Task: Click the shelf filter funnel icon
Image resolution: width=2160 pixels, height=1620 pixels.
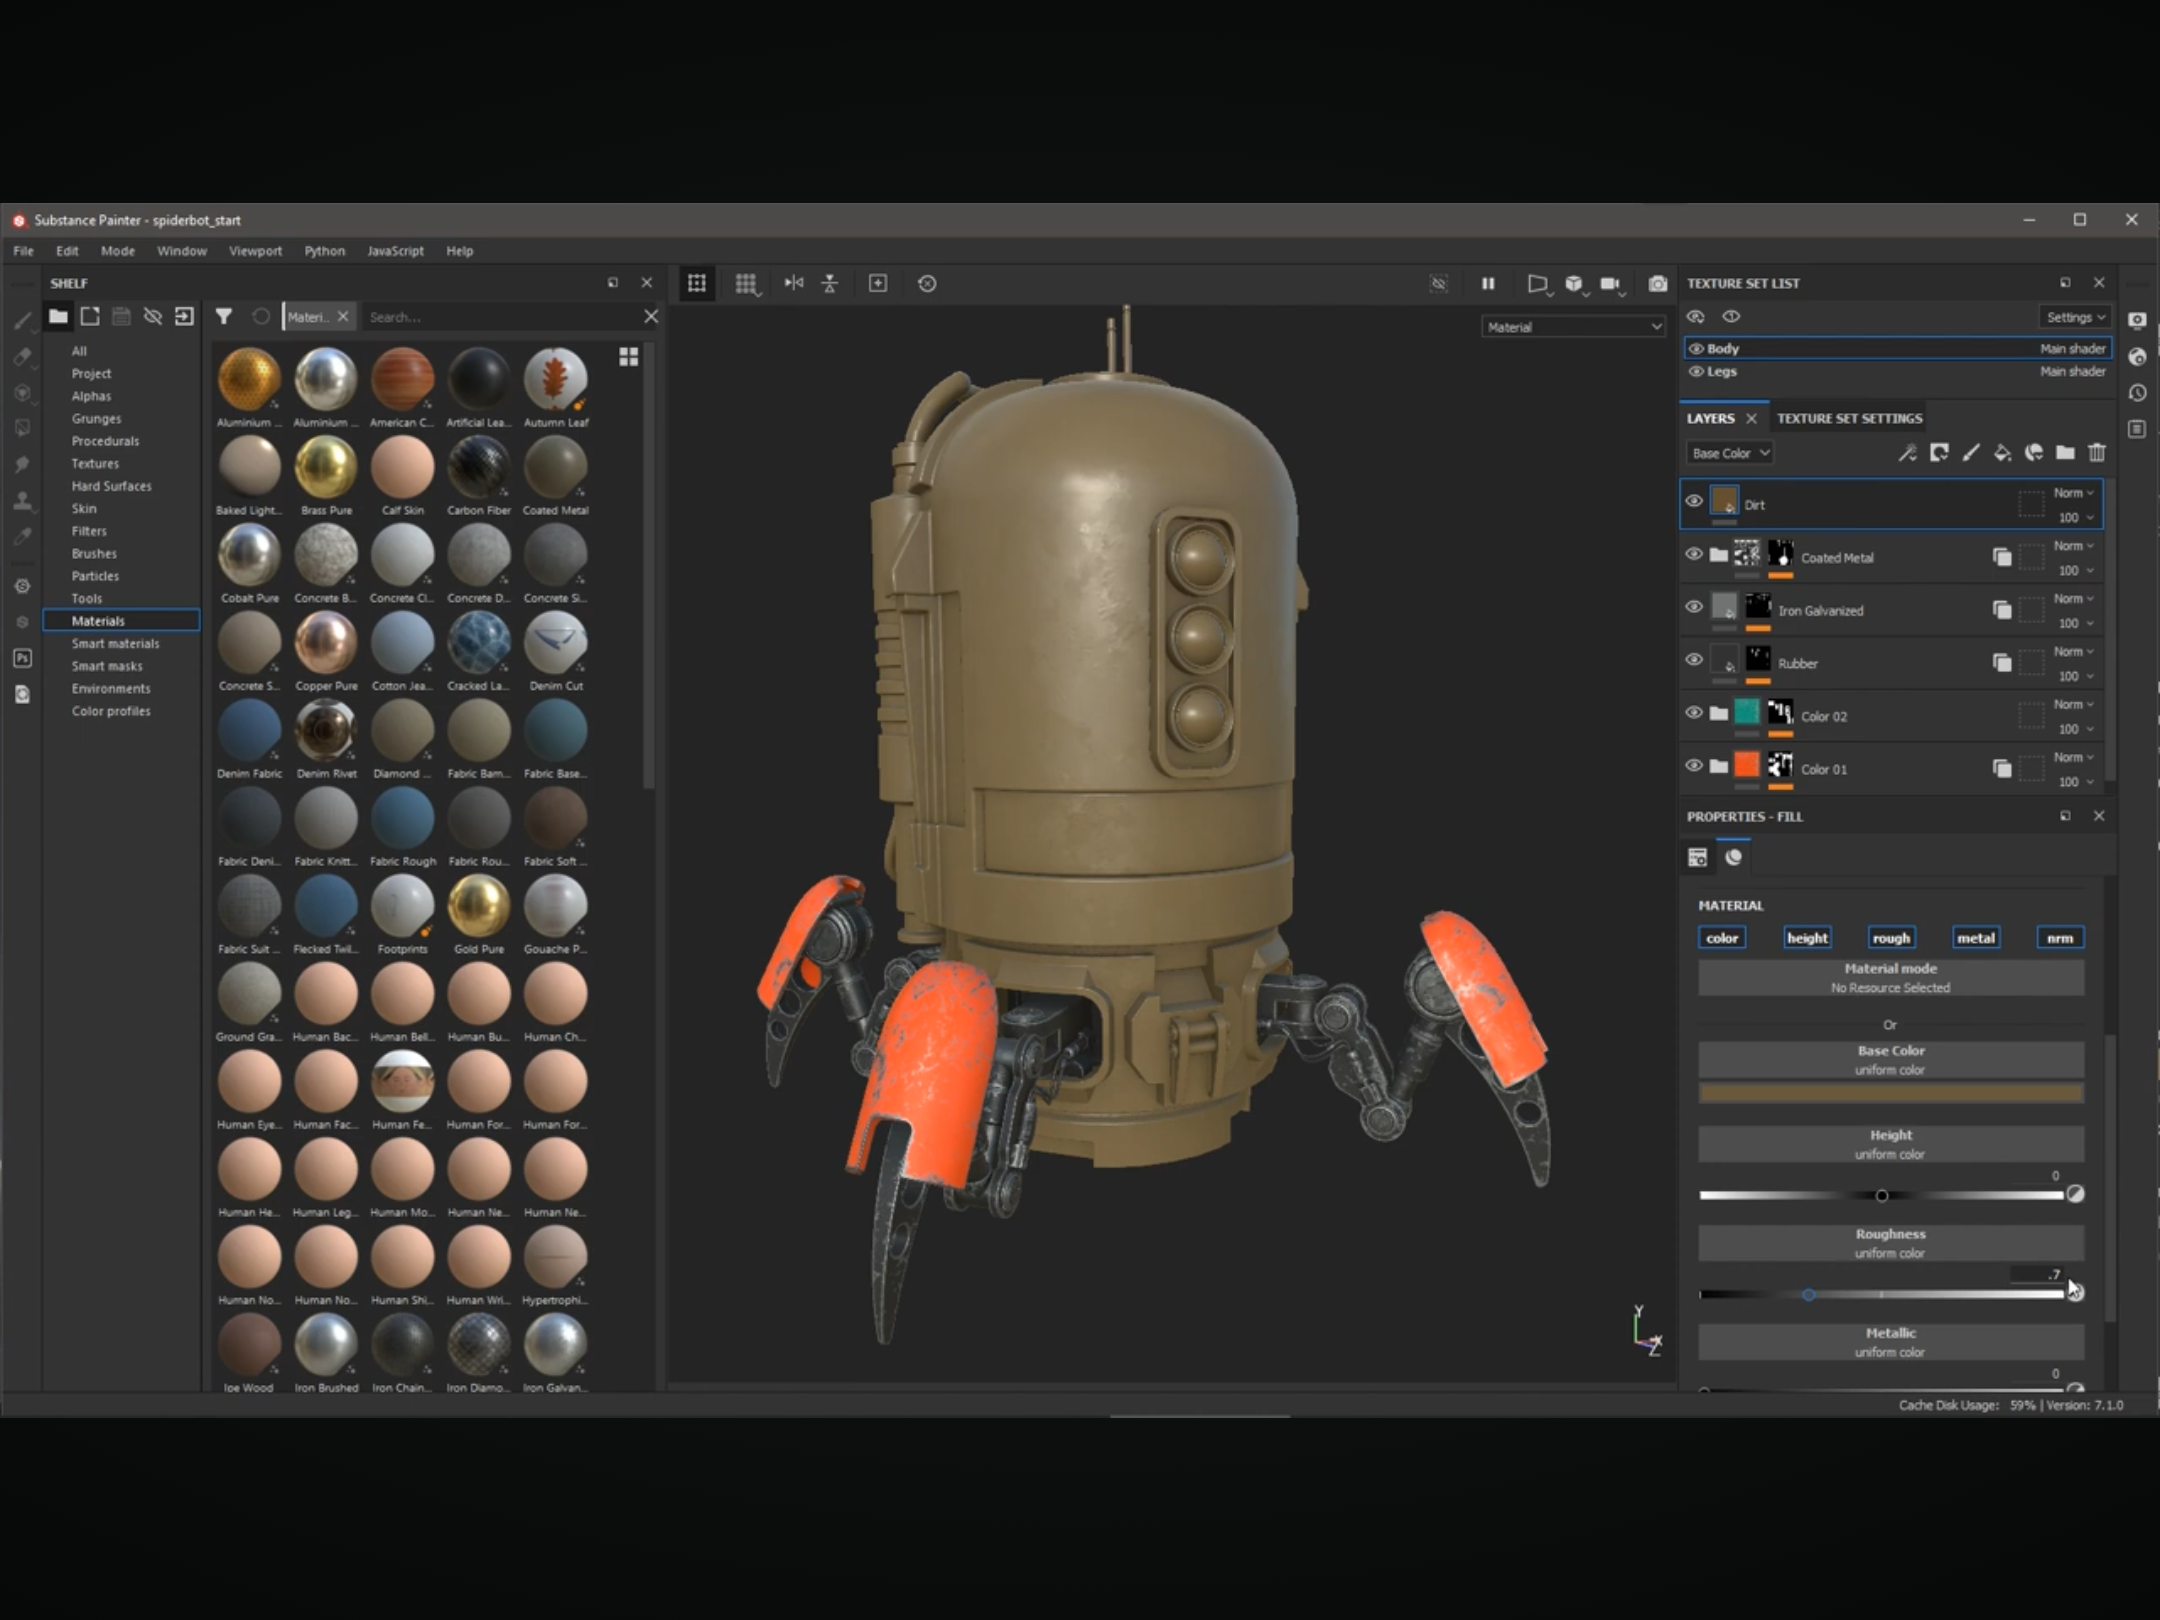Action: tap(224, 317)
